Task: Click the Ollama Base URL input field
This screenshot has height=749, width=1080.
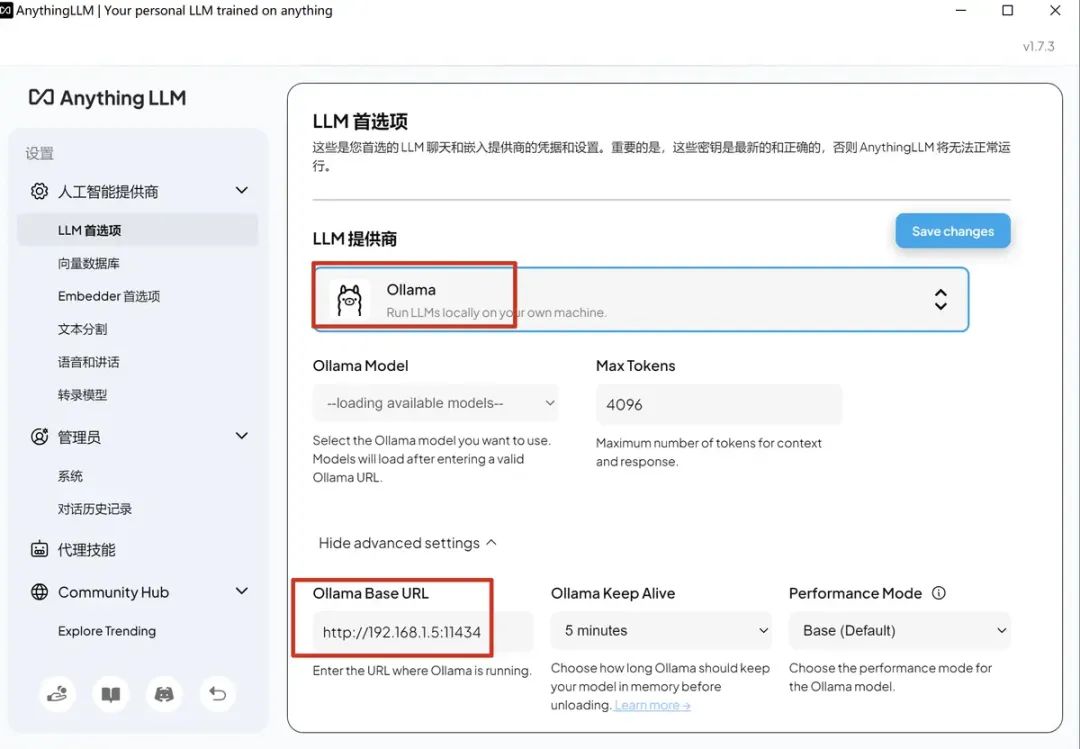Action: (x=423, y=632)
